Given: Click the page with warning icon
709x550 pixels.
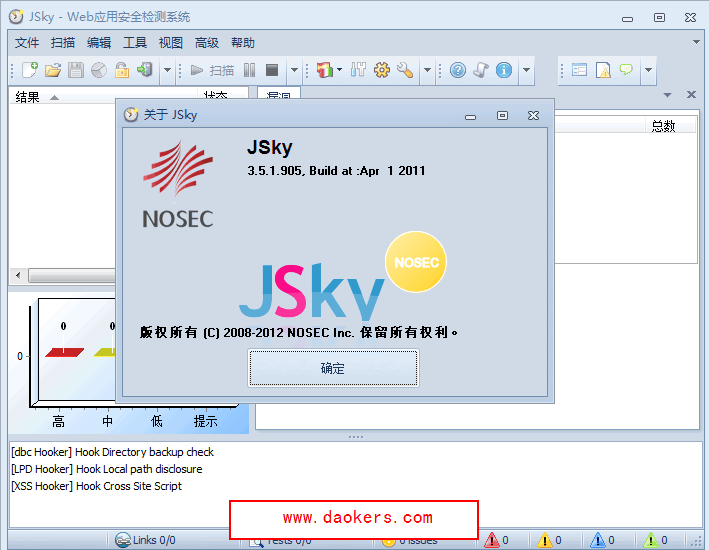Looking at the screenshot, I should [603, 70].
